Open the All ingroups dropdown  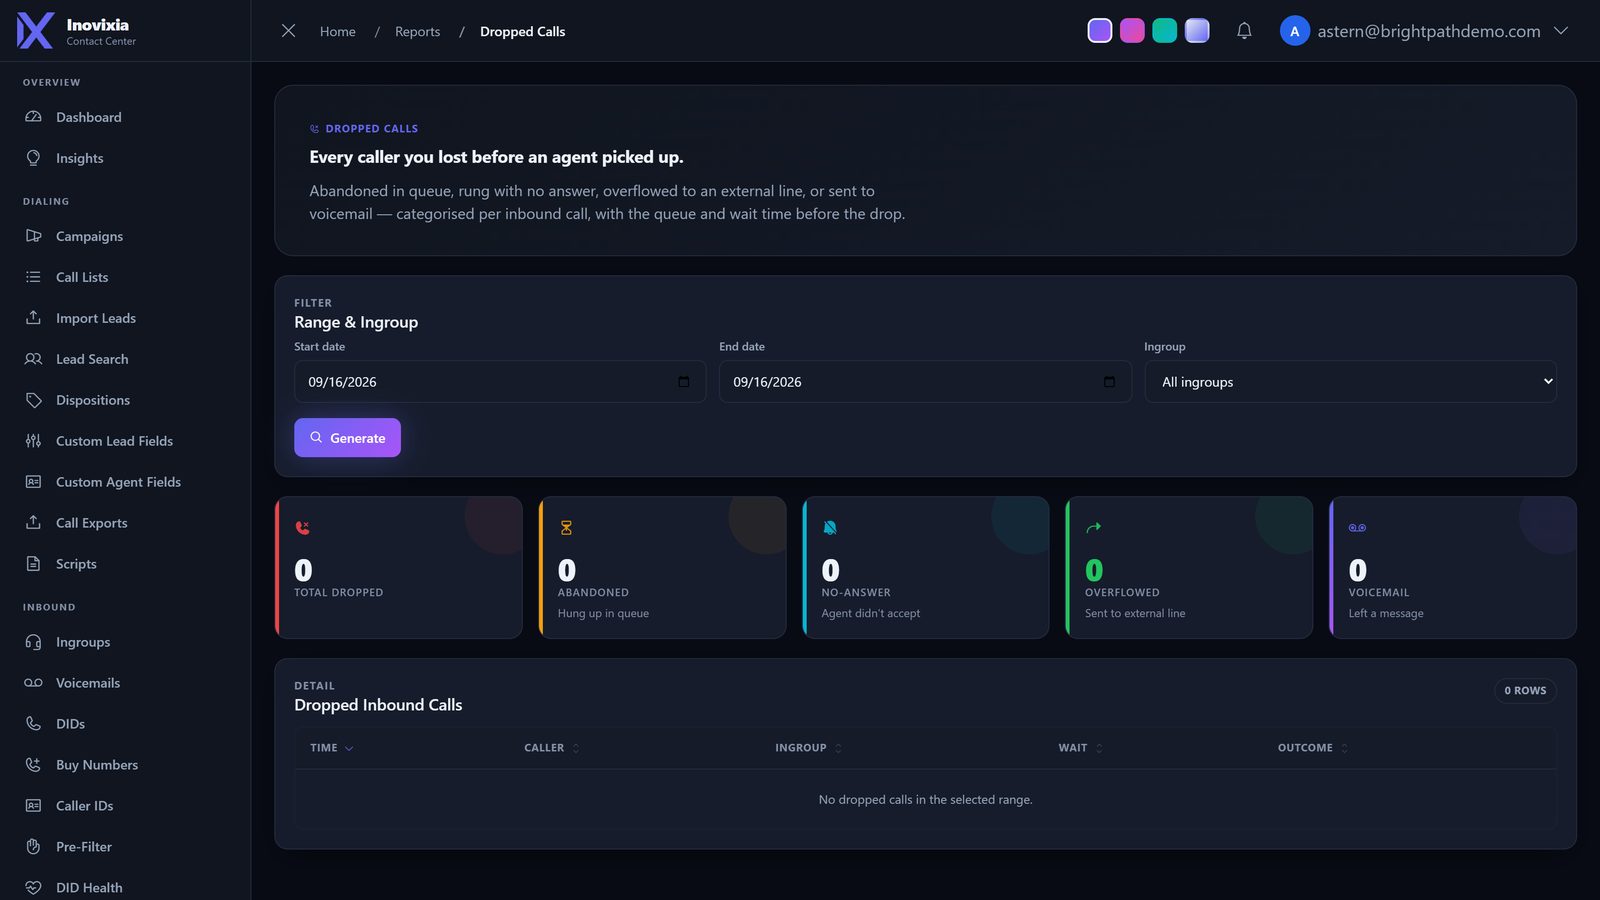pyautogui.click(x=1350, y=382)
